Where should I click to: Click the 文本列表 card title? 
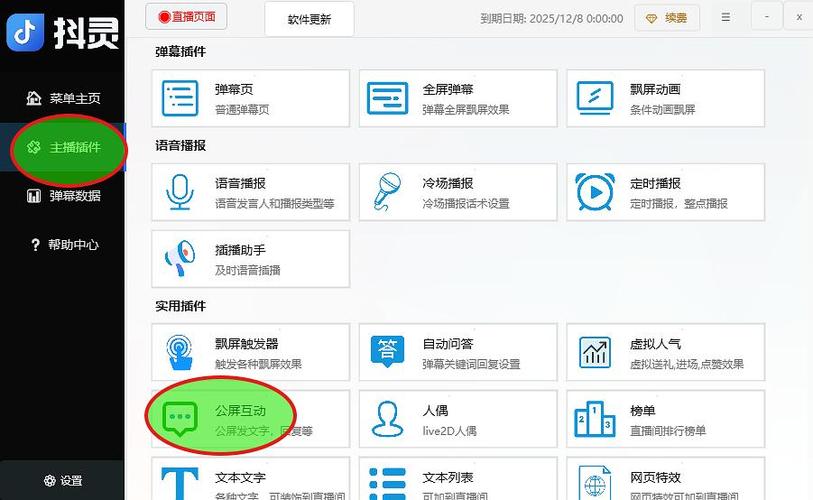[447, 477]
